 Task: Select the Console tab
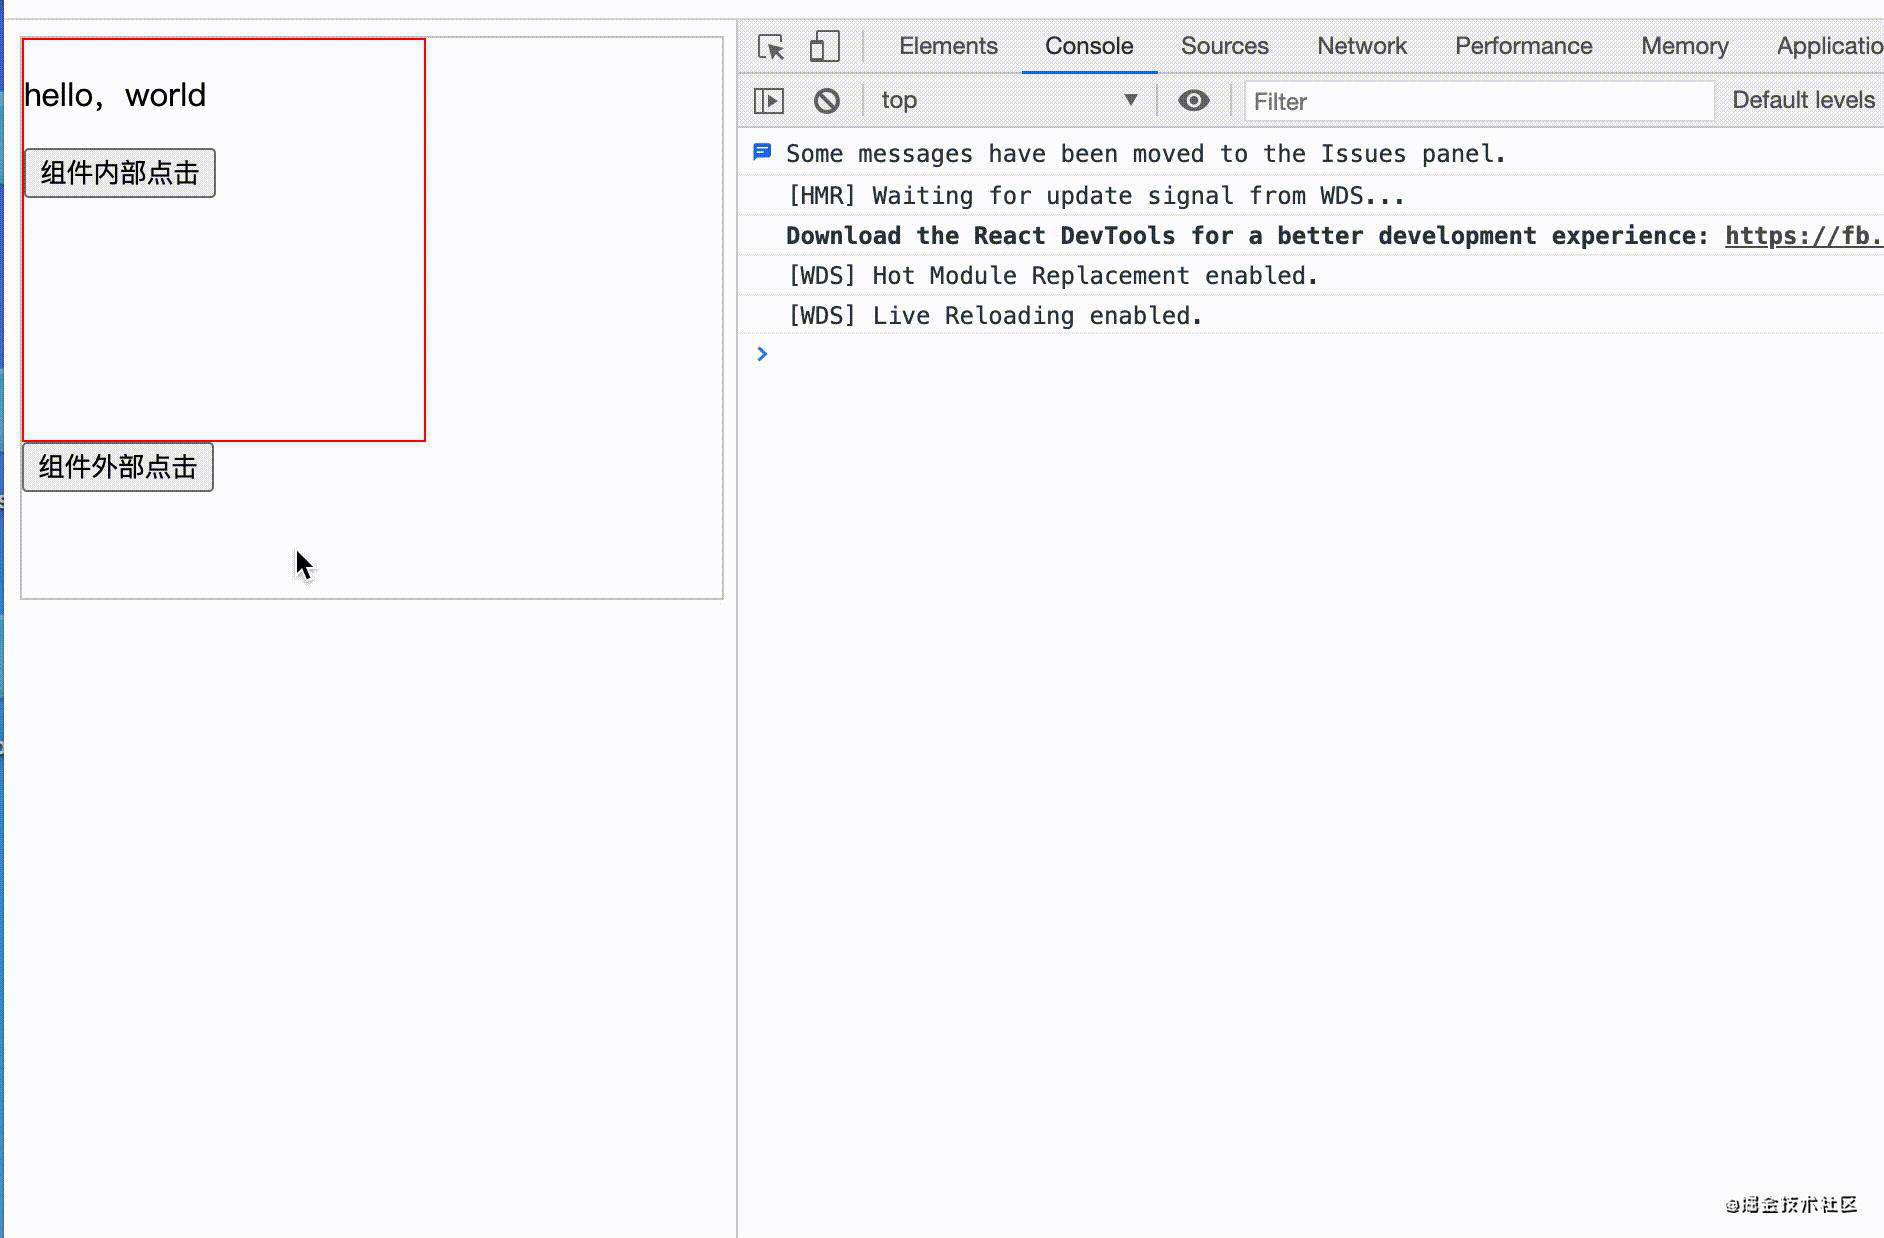click(x=1089, y=46)
